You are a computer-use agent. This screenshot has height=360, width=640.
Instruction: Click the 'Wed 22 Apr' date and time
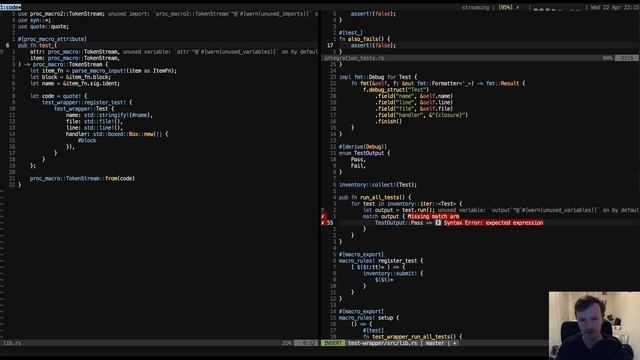615,7
